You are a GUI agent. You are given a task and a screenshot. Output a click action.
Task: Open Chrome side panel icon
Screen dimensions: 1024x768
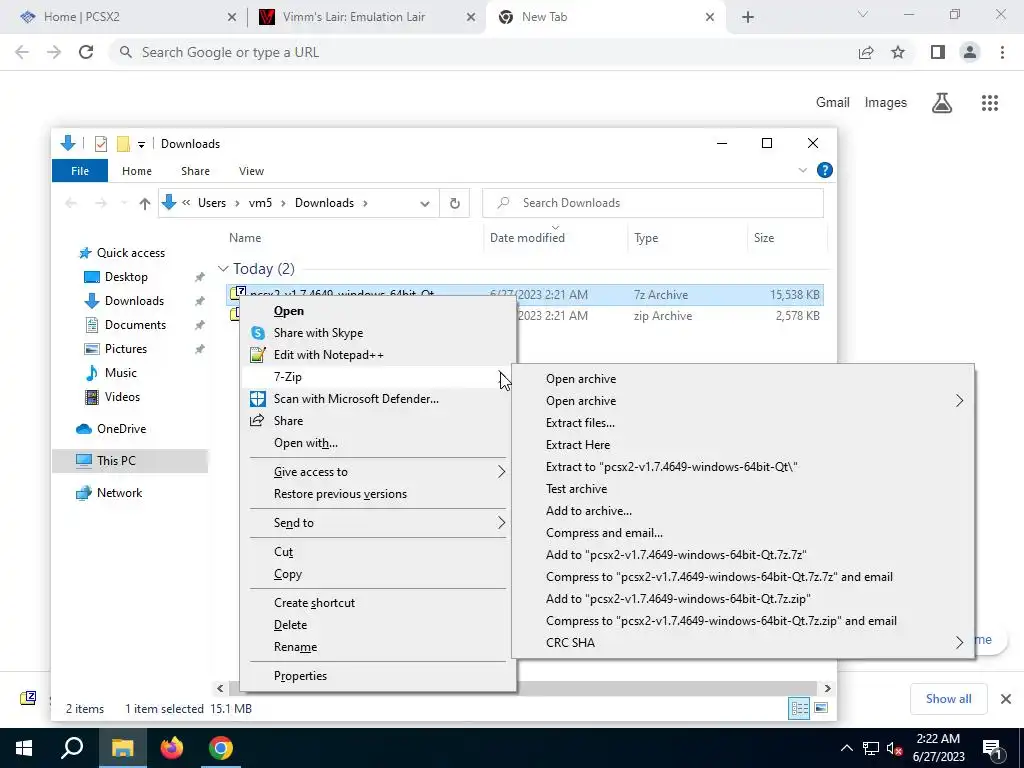pyautogui.click(x=938, y=52)
